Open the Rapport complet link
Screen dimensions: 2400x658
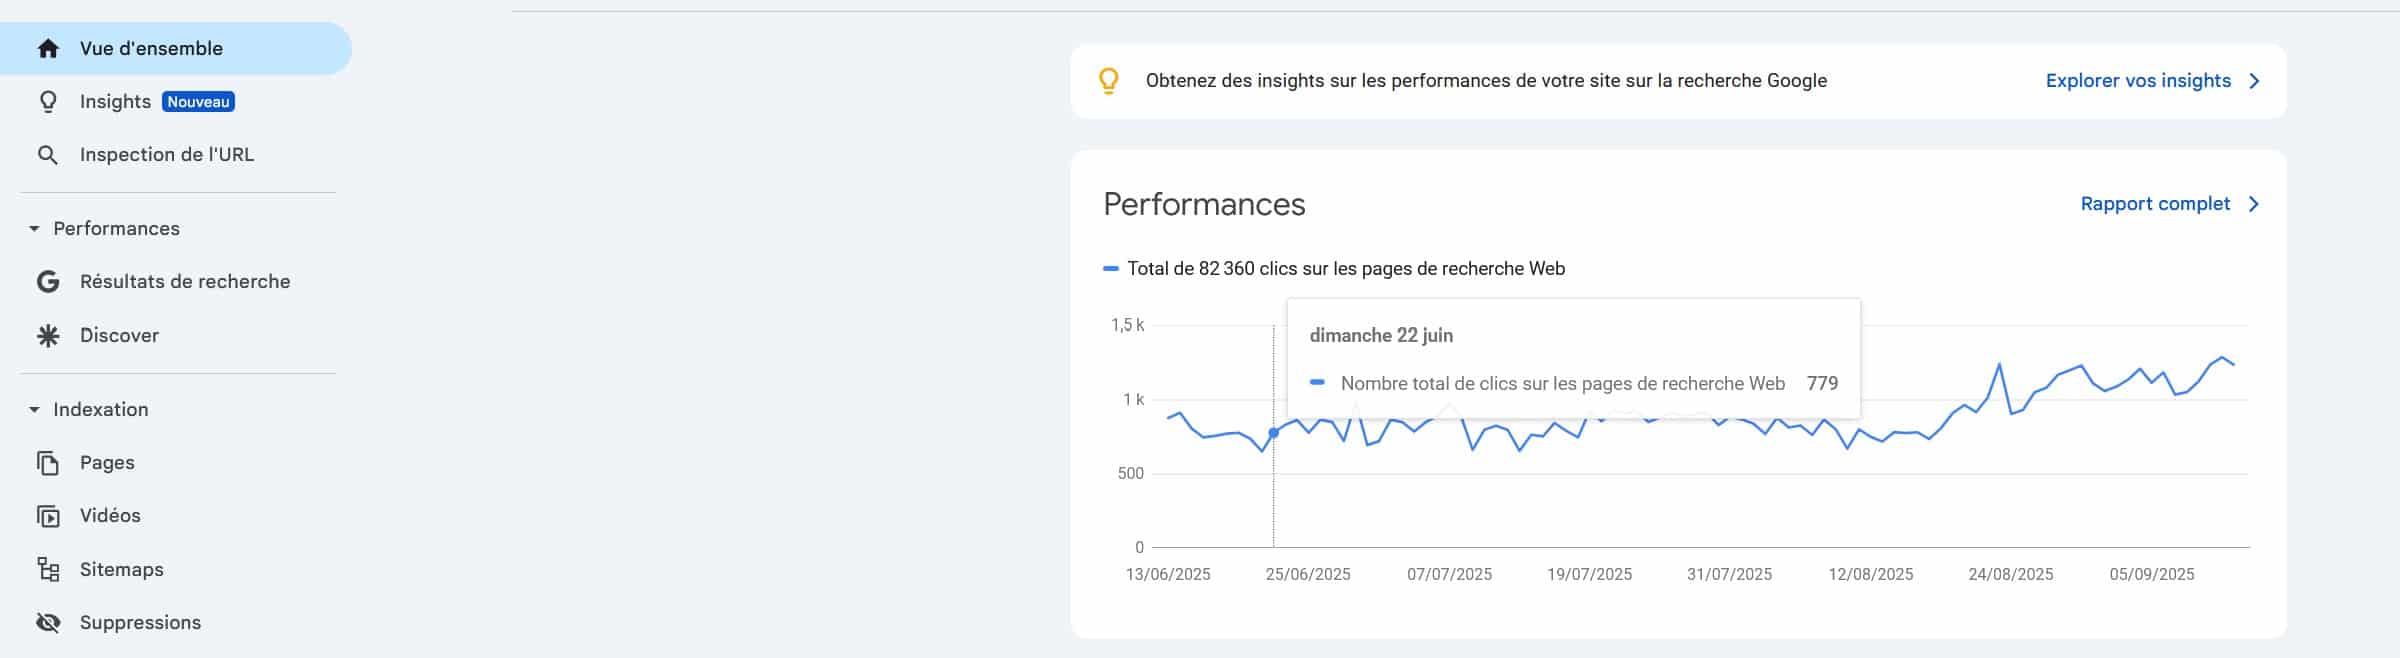[2155, 204]
